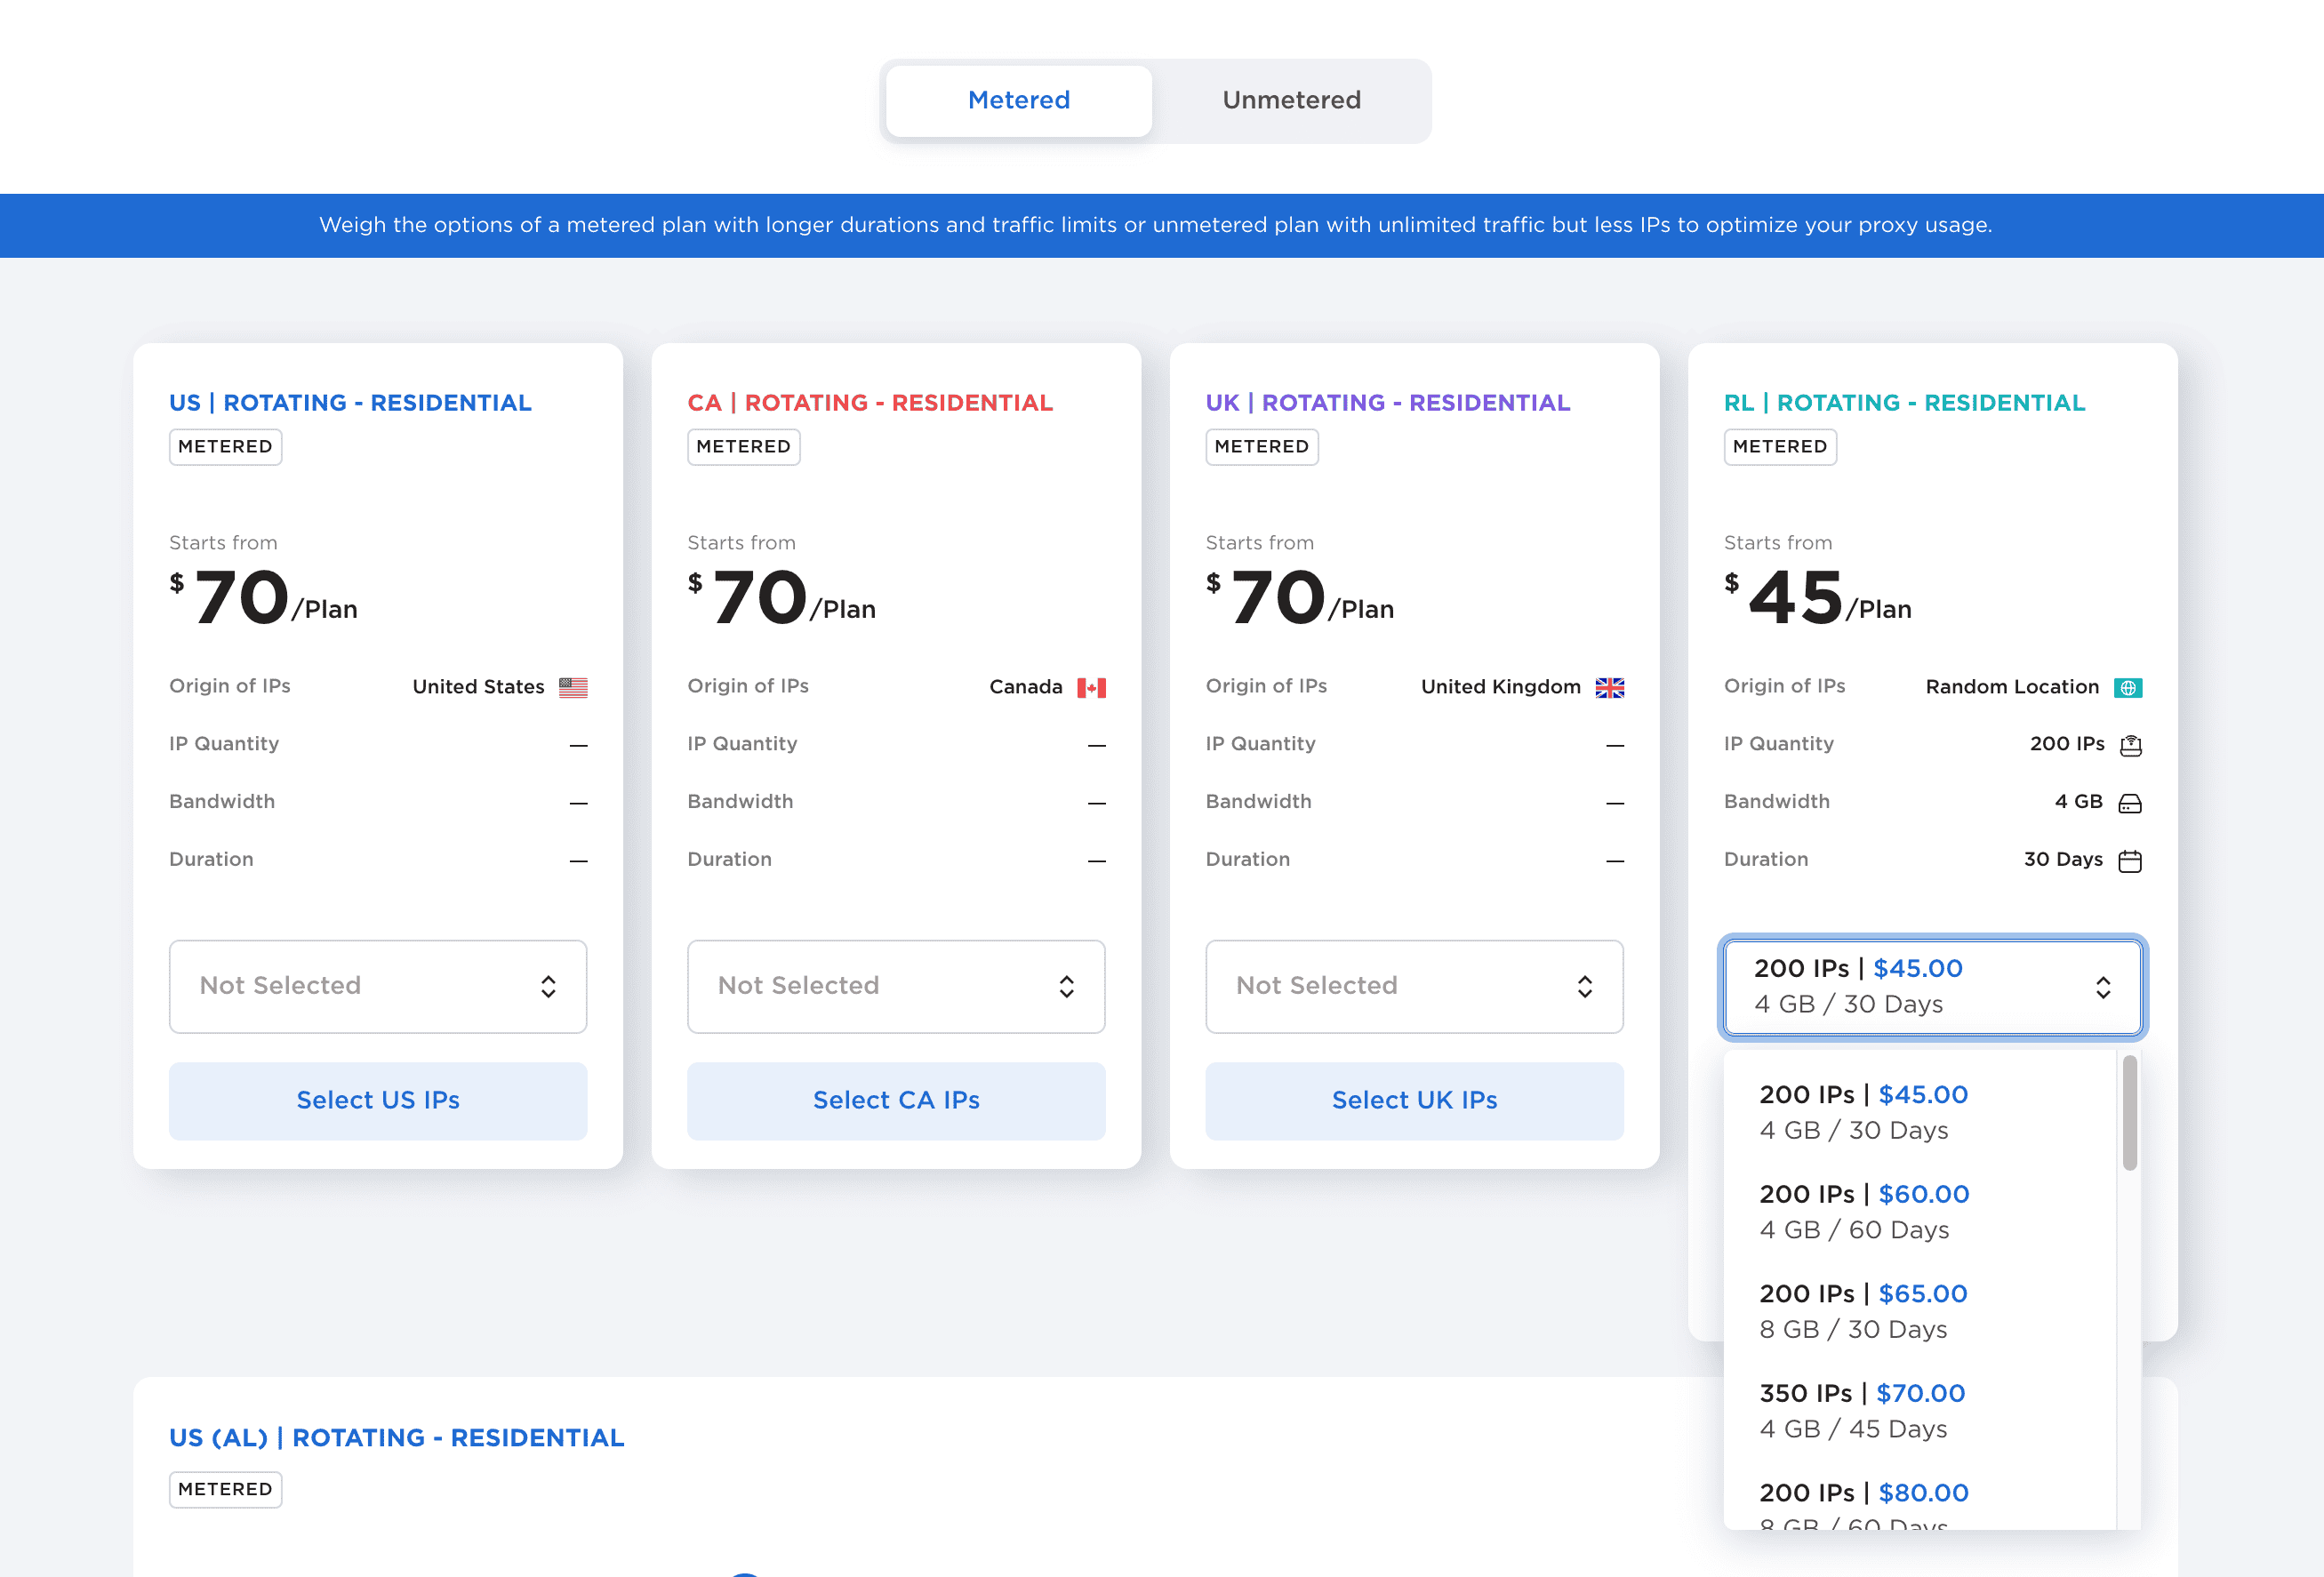Click the CA | ROTATING - RESIDENTIAL heading
This screenshot has height=1577, width=2324.
pos(870,403)
